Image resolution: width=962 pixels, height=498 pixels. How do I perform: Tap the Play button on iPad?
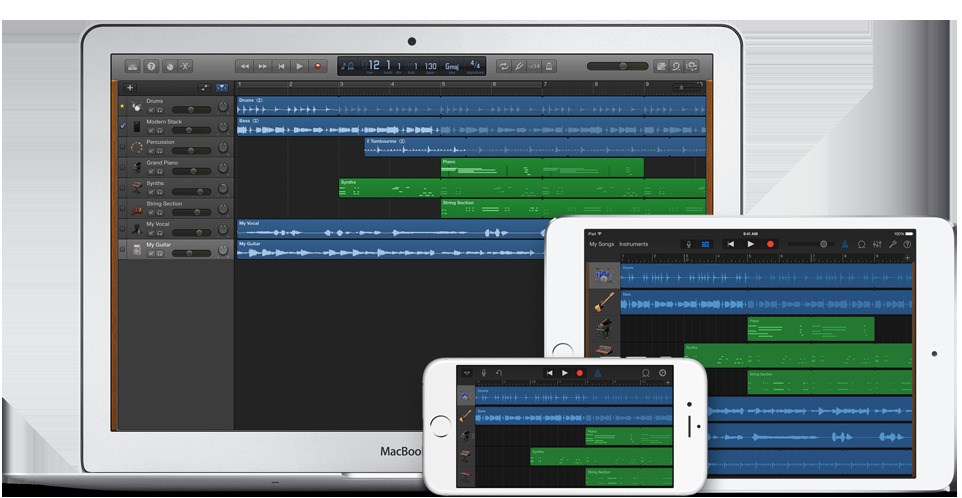(750, 244)
